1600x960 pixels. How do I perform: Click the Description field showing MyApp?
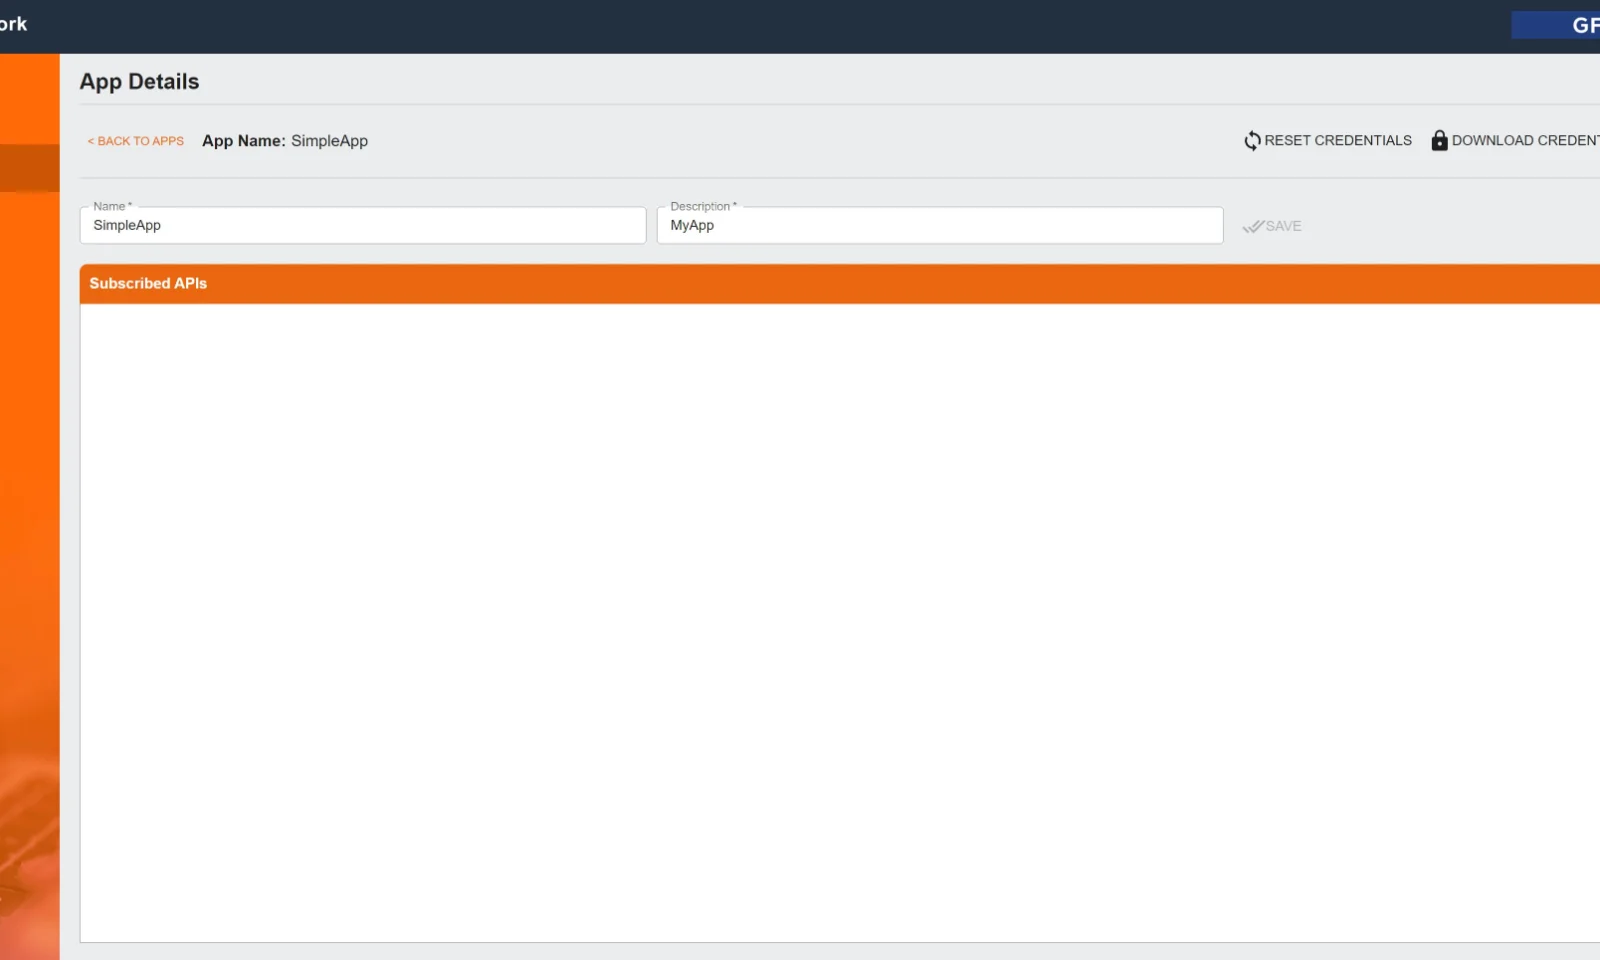(x=939, y=225)
